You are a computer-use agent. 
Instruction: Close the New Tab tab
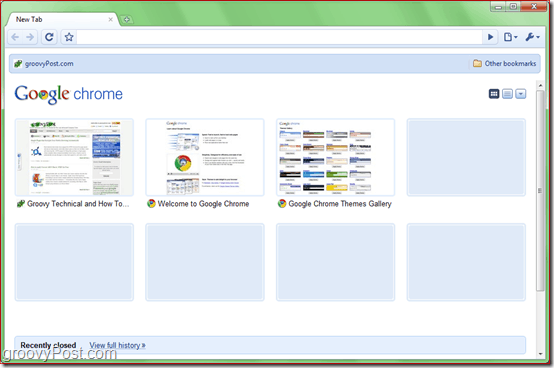[x=110, y=19]
